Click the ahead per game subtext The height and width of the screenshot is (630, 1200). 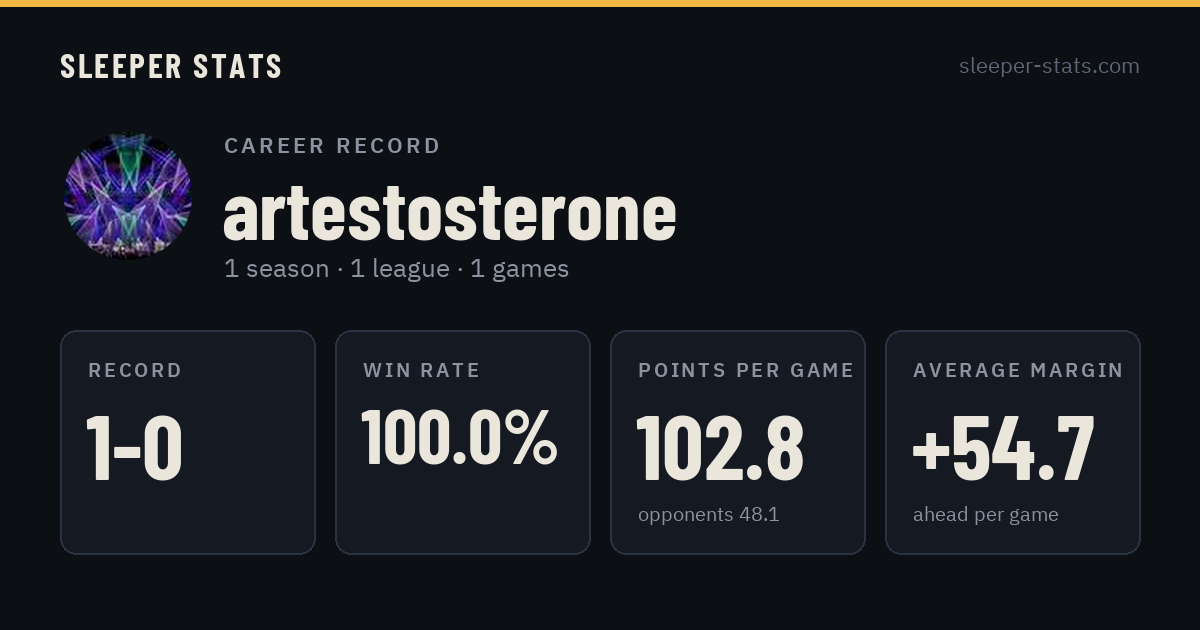point(986,515)
